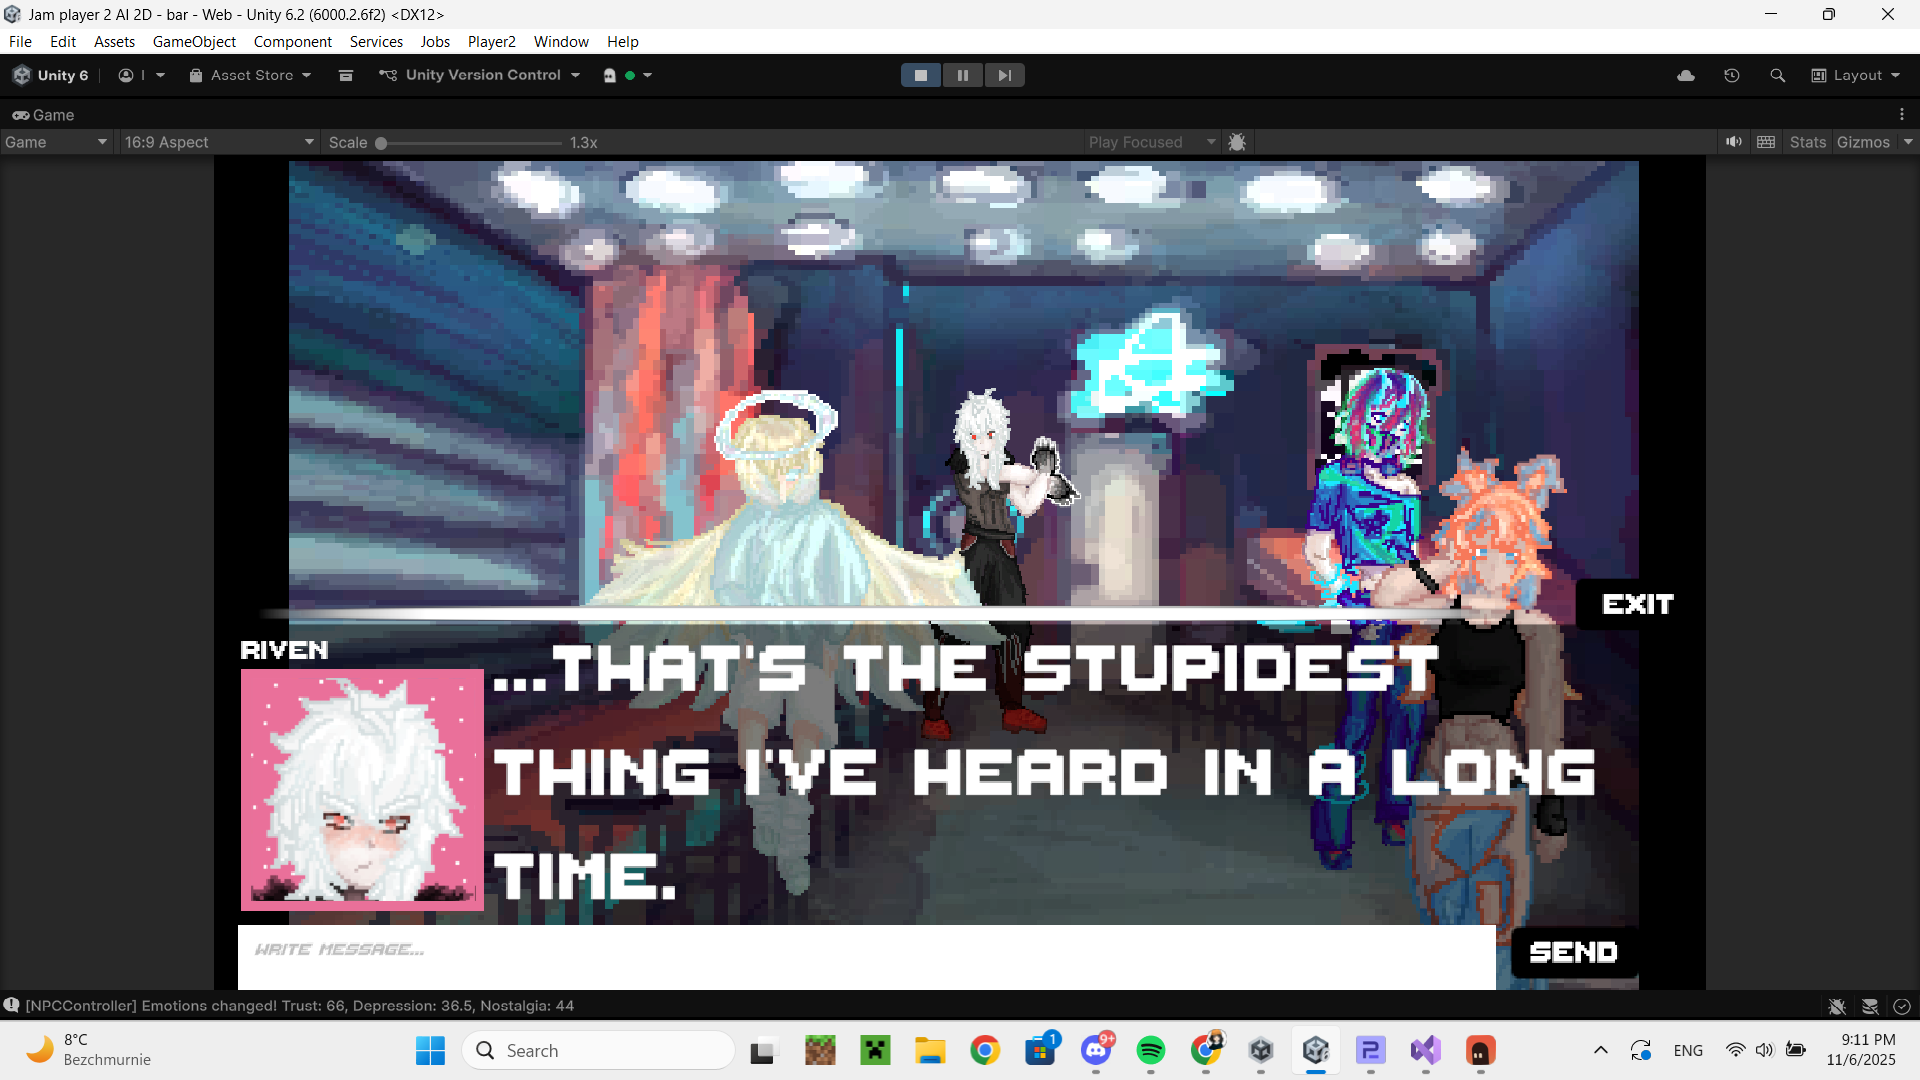This screenshot has height=1080, width=1920.
Task: Open Unity Cloud services icon
Action: [1686, 75]
